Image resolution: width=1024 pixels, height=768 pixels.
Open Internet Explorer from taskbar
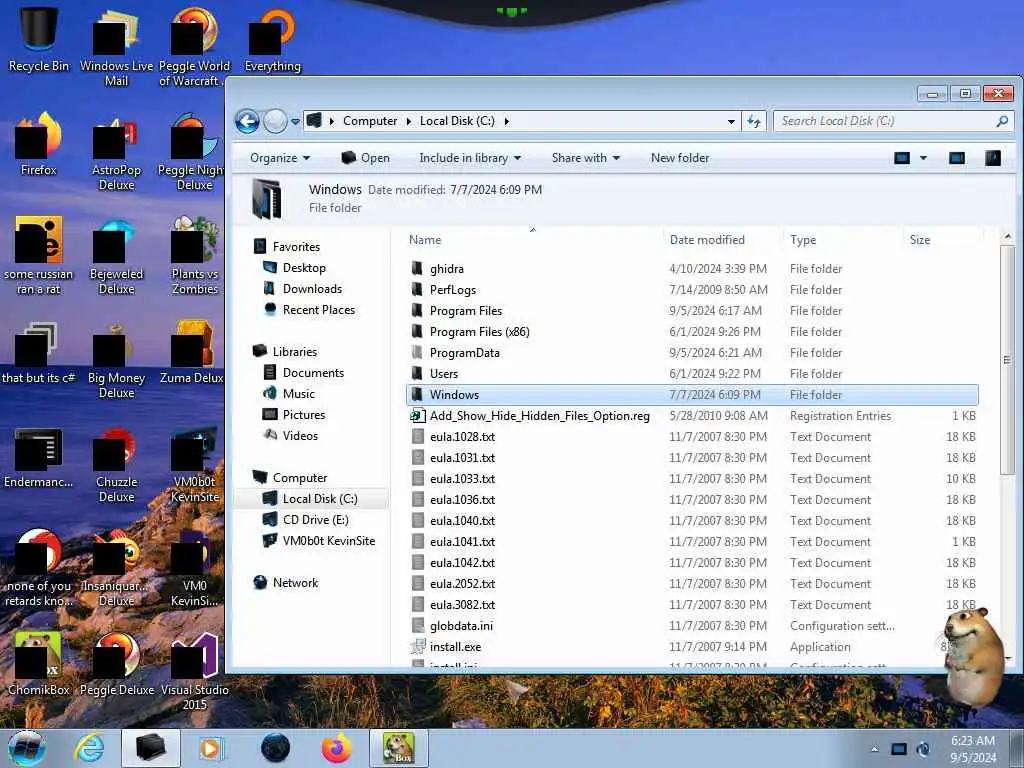click(89, 748)
